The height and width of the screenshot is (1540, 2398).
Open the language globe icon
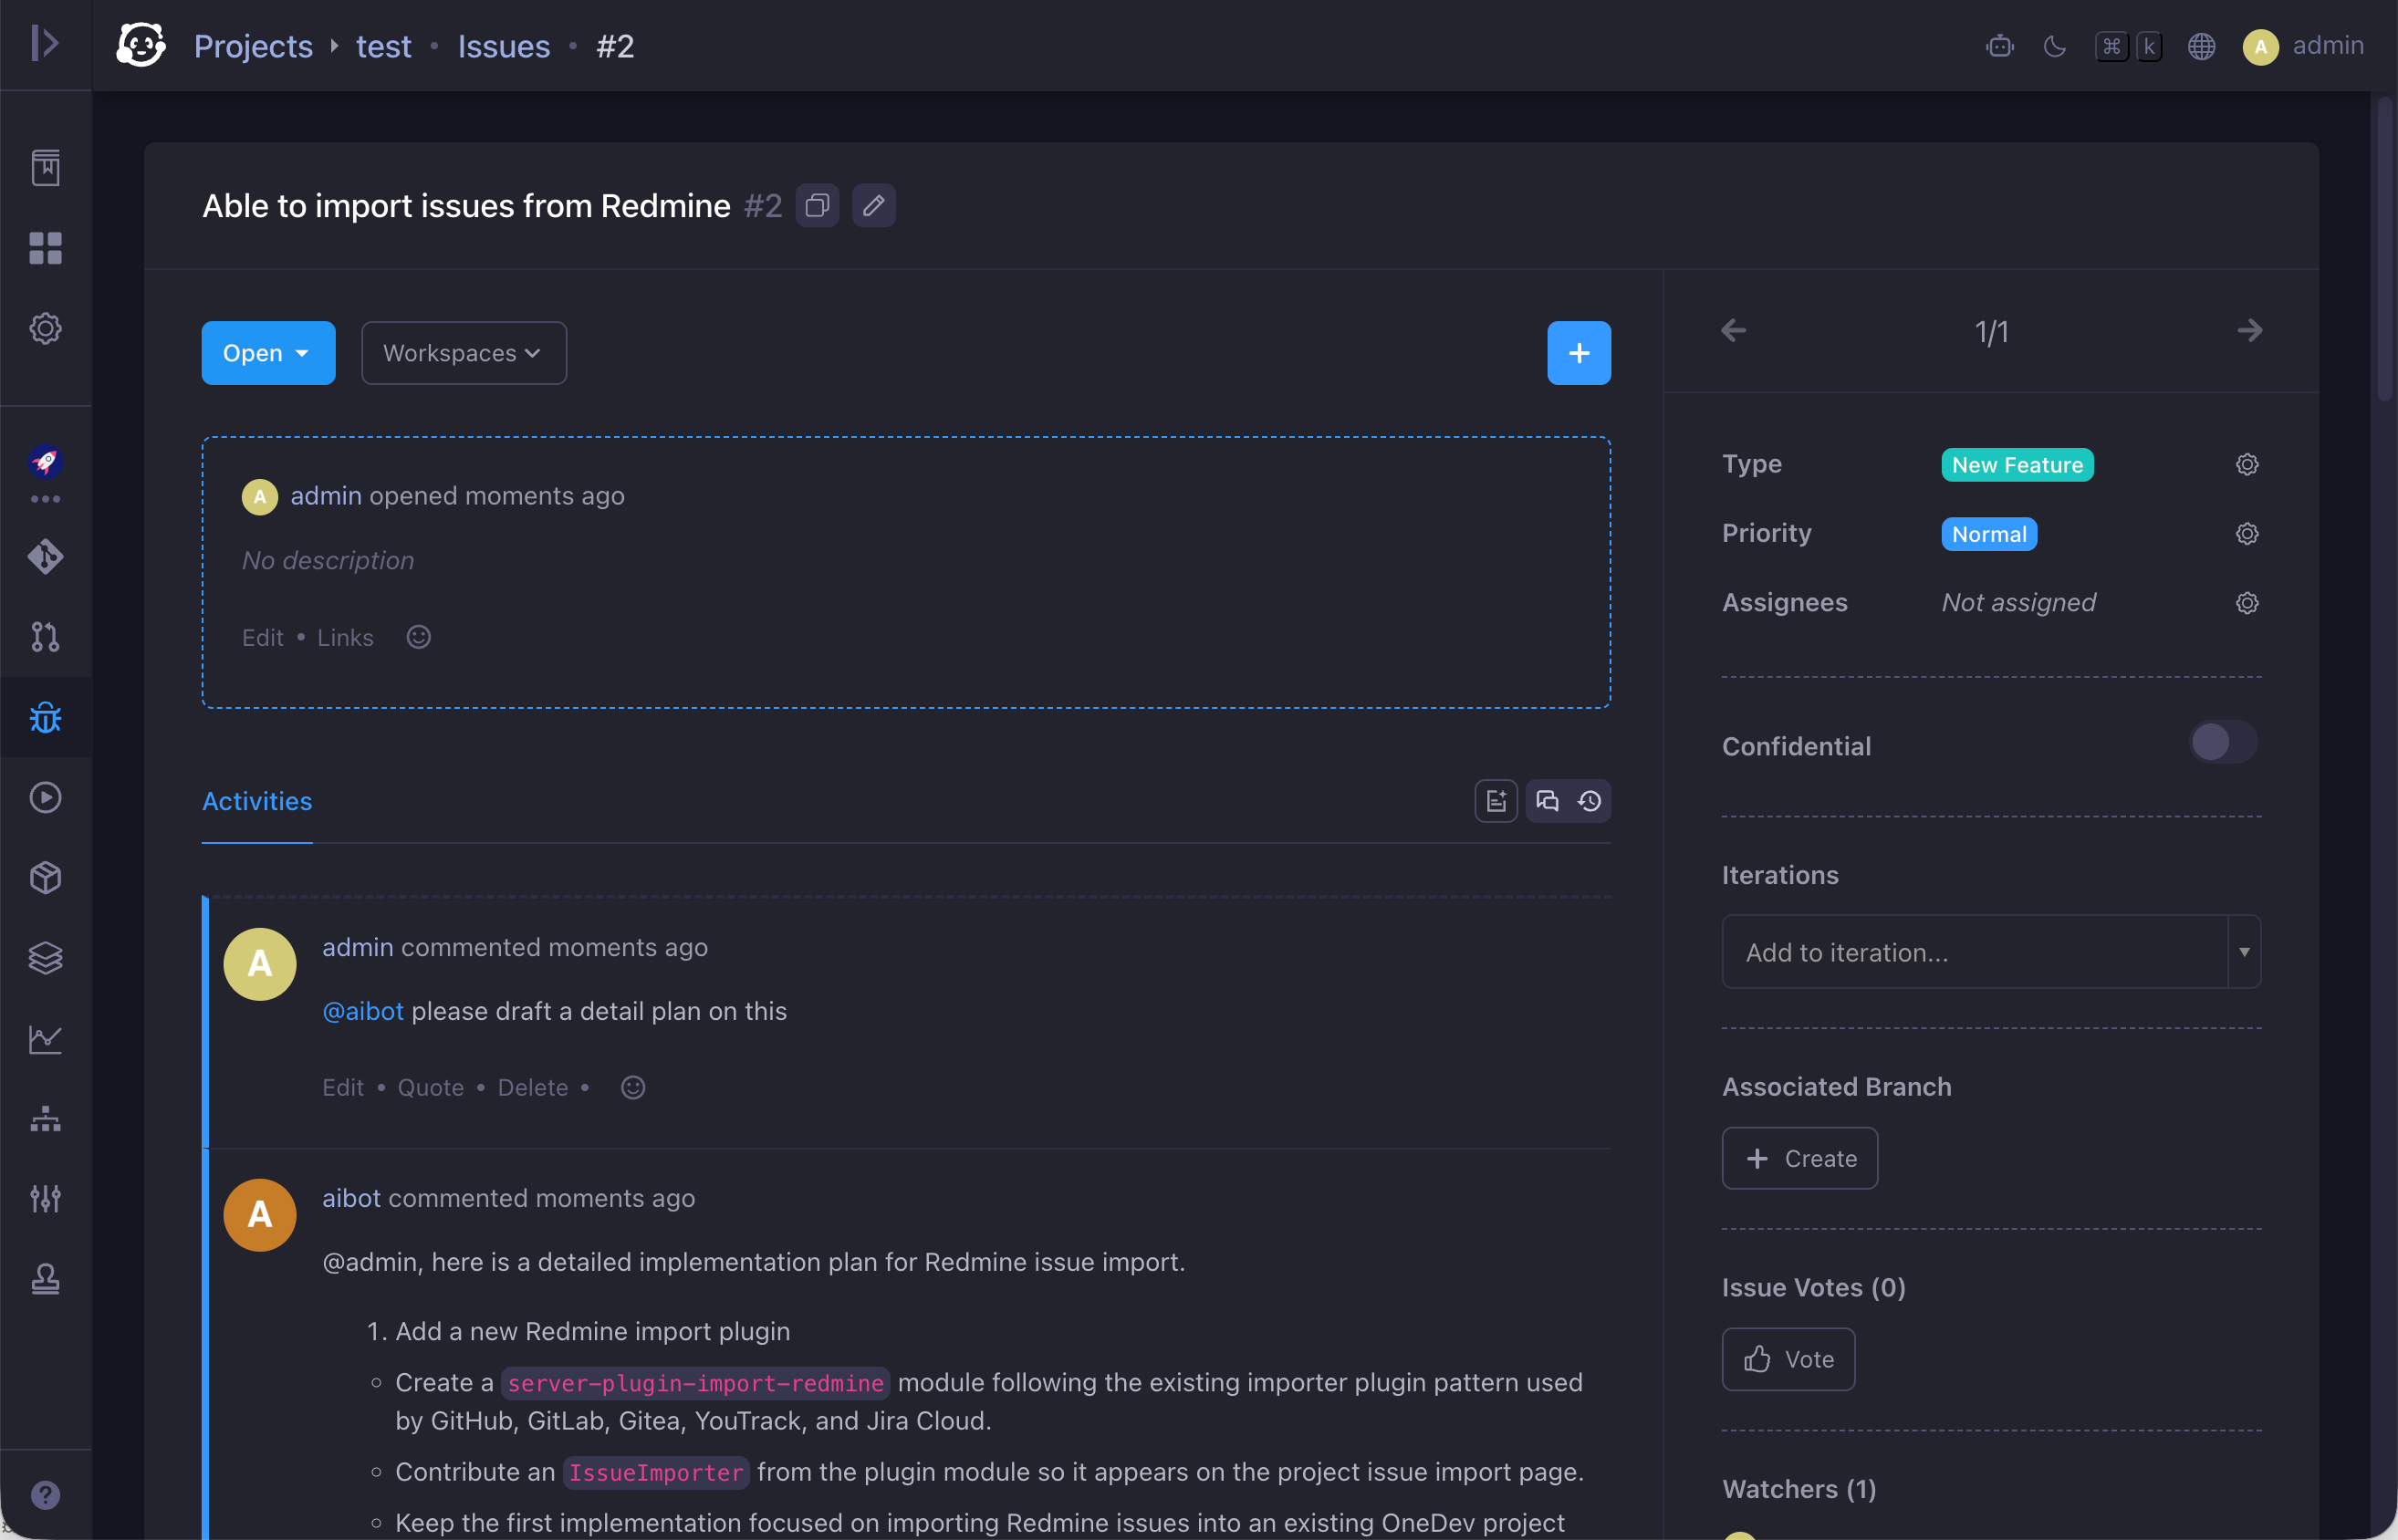coord(2201,46)
